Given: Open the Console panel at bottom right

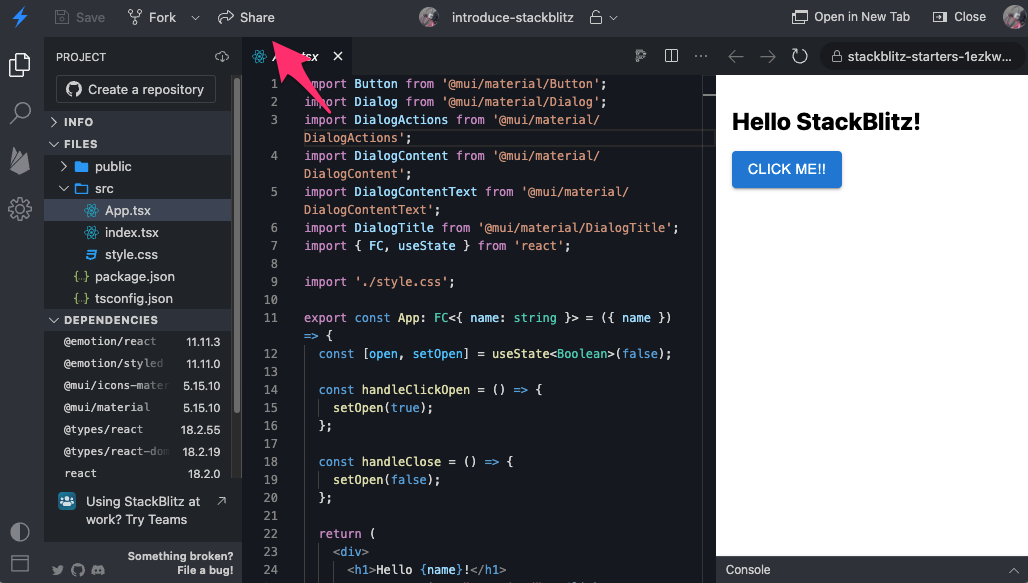Looking at the screenshot, I should pyautogui.click(x=748, y=569).
